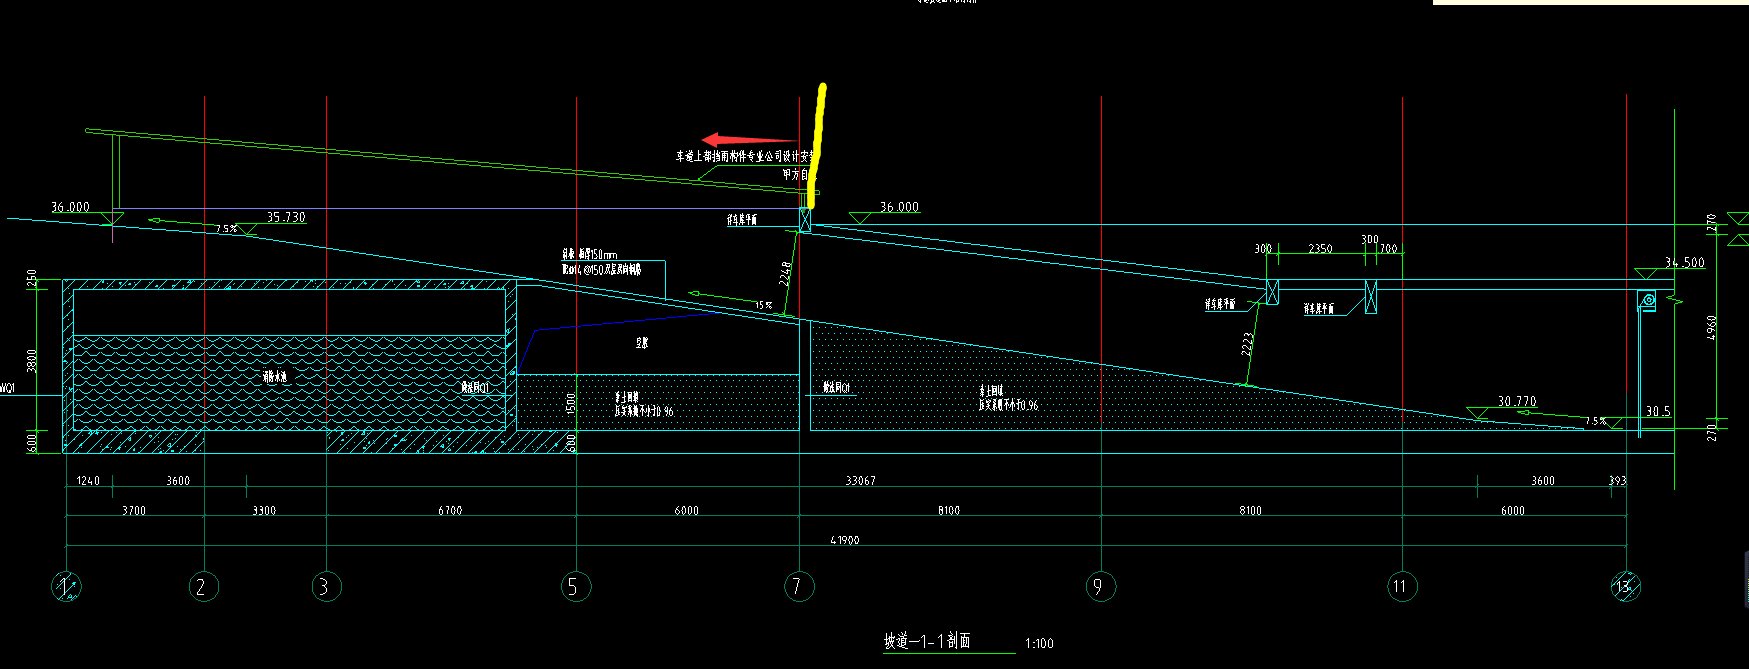Click axis bubble 7
The image size is (1749, 669).
tap(799, 587)
